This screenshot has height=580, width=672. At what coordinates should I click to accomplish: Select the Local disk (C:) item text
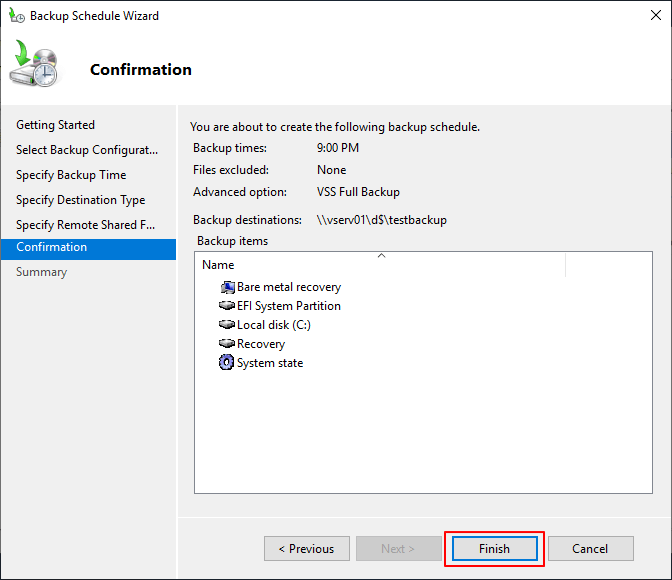point(274,325)
